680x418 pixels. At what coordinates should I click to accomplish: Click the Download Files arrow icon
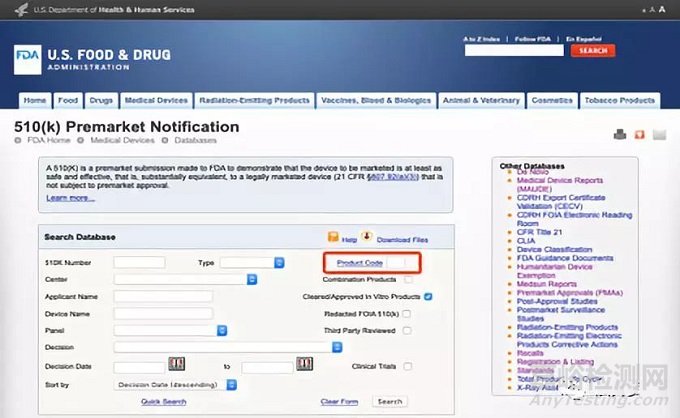[x=367, y=238]
